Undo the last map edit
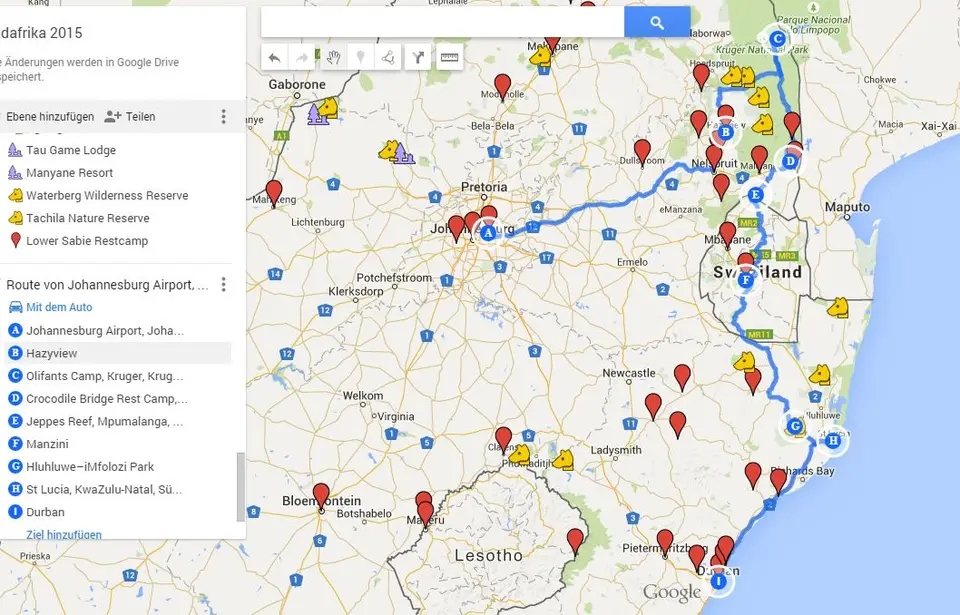 (x=274, y=58)
